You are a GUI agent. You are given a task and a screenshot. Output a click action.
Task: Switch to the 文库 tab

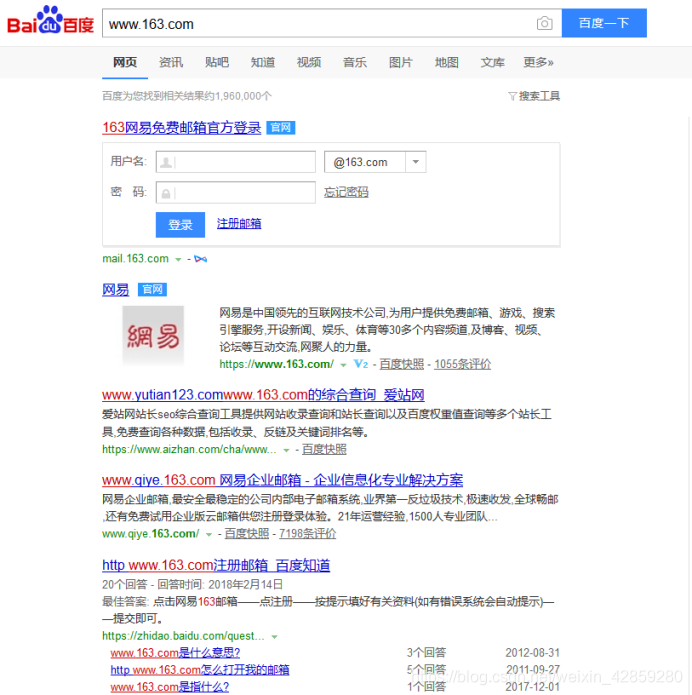click(493, 62)
